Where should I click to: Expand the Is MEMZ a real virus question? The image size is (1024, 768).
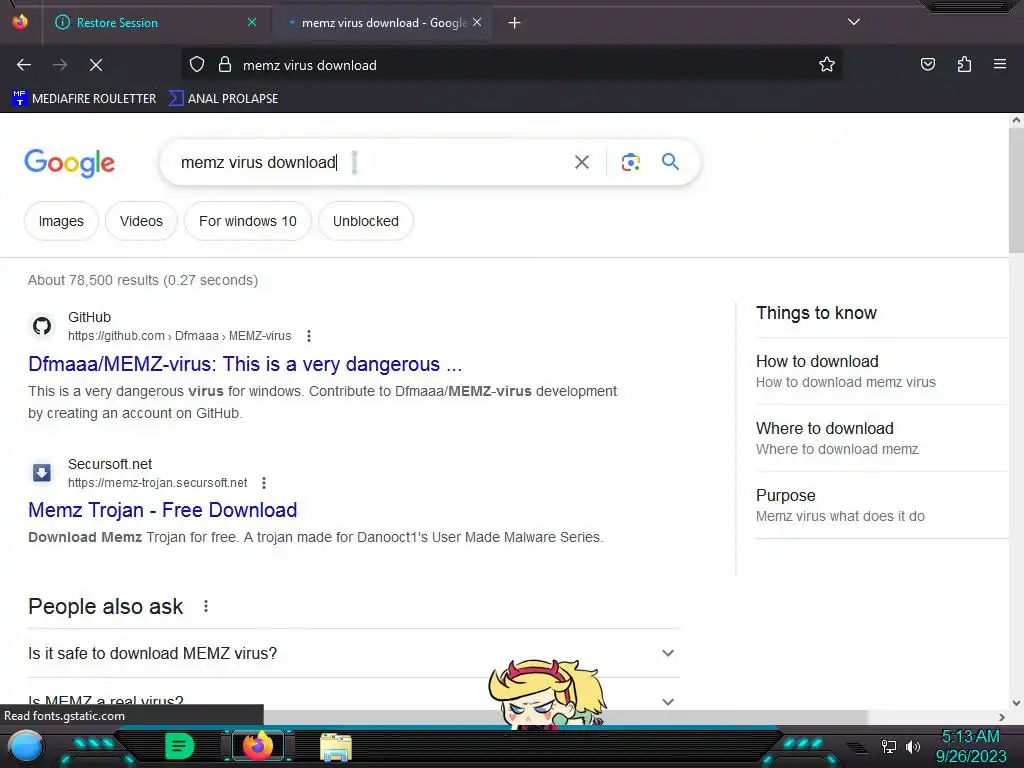pos(354,700)
